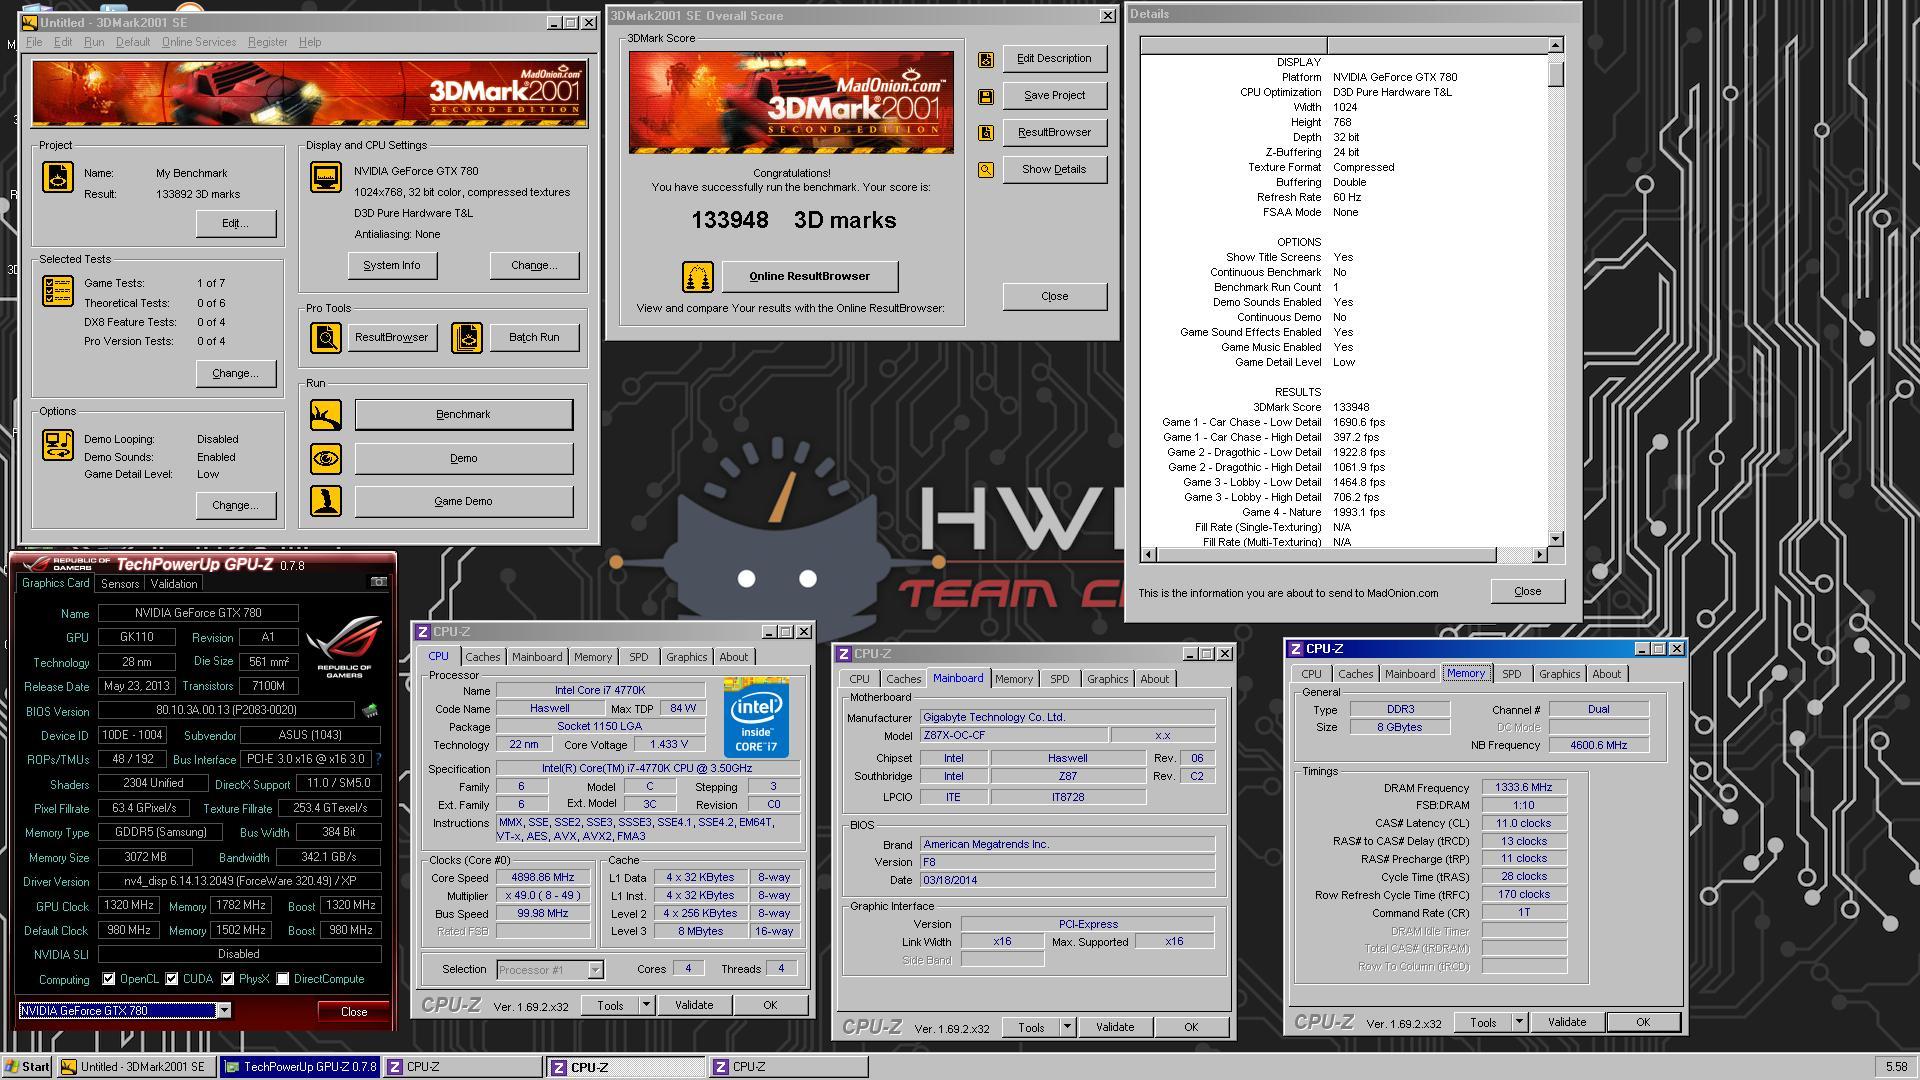The height and width of the screenshot is (1080, 1920).
Task: Expand the Tools dropdown arrow in CPU tab window
Action: tap(646, 1005)
